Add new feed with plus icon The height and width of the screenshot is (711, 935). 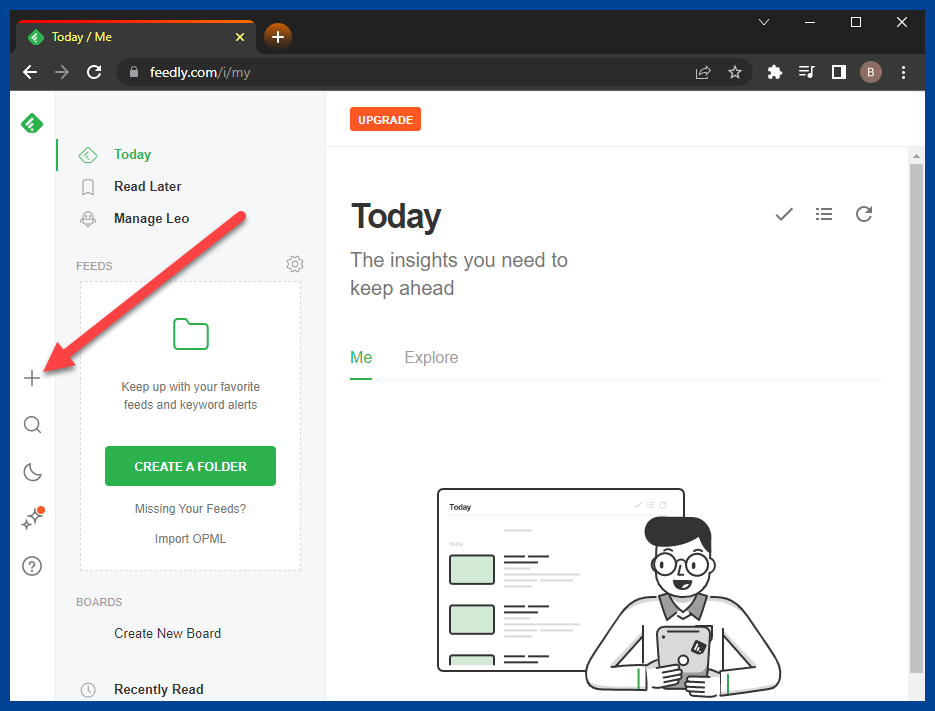32,378
